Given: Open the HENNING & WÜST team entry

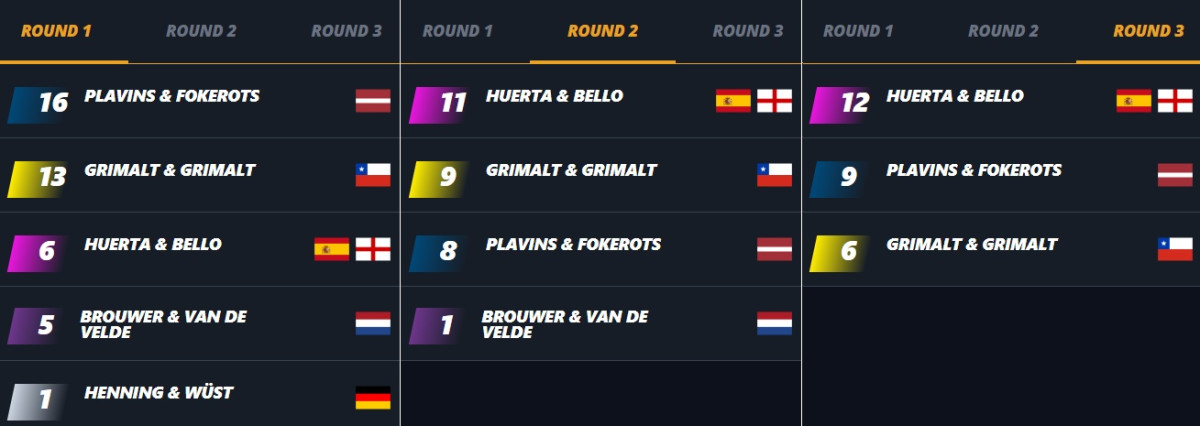Looking at the screenshot, I should click(x=200, y=398).
